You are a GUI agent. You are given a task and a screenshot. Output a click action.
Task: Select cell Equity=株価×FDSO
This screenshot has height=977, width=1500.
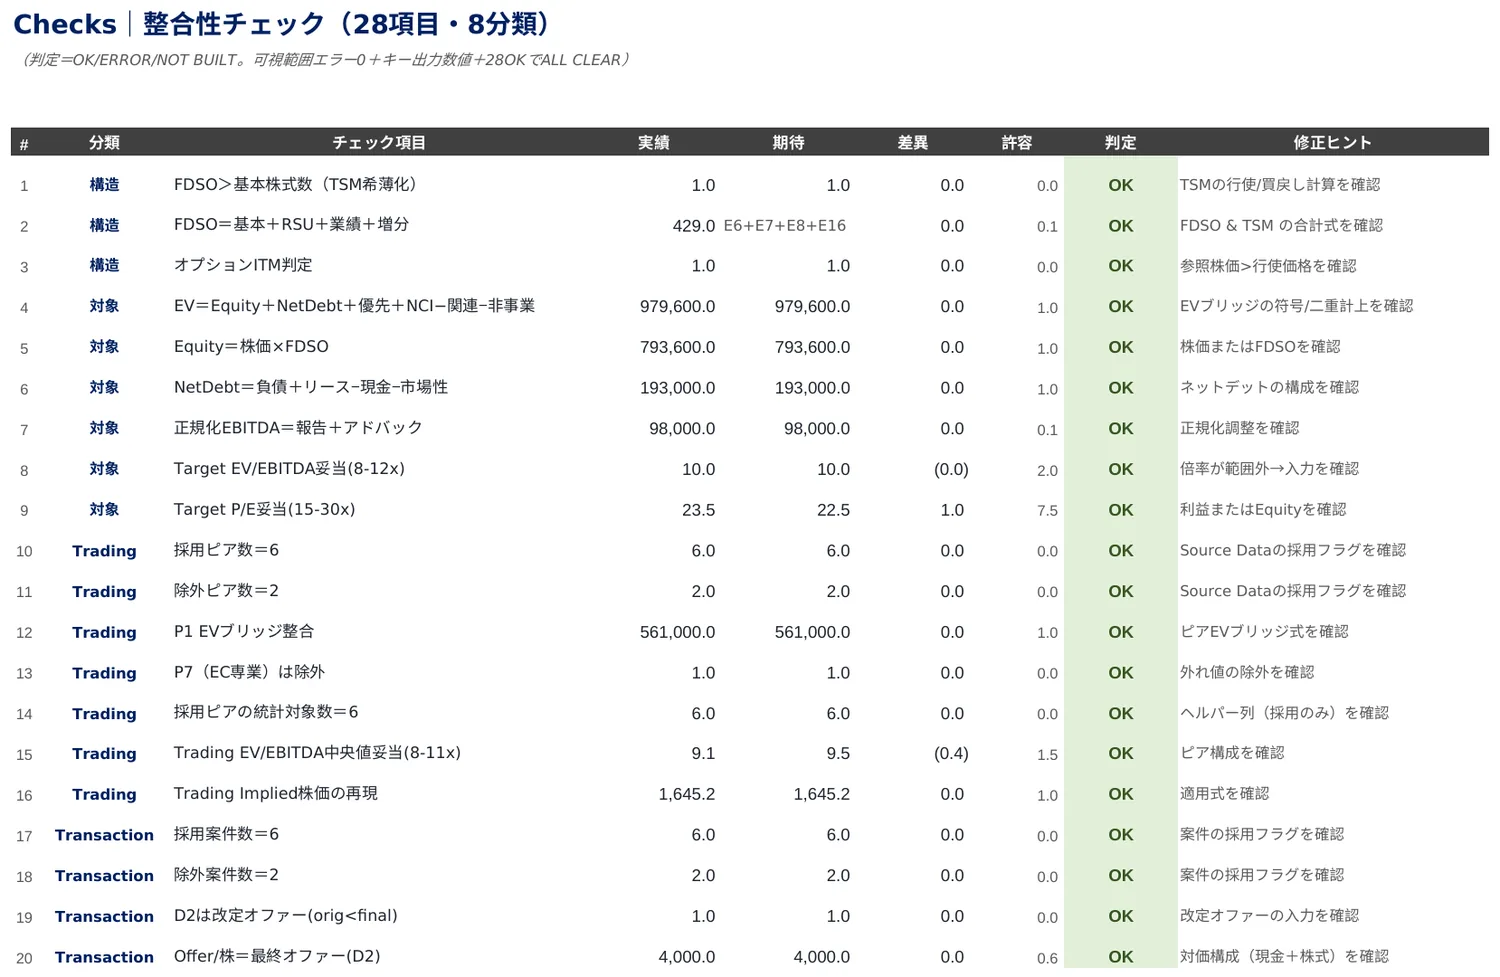[x=251, y=347]
